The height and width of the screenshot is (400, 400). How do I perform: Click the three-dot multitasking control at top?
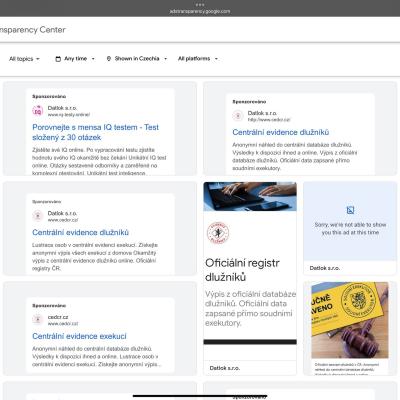(200, 4)
